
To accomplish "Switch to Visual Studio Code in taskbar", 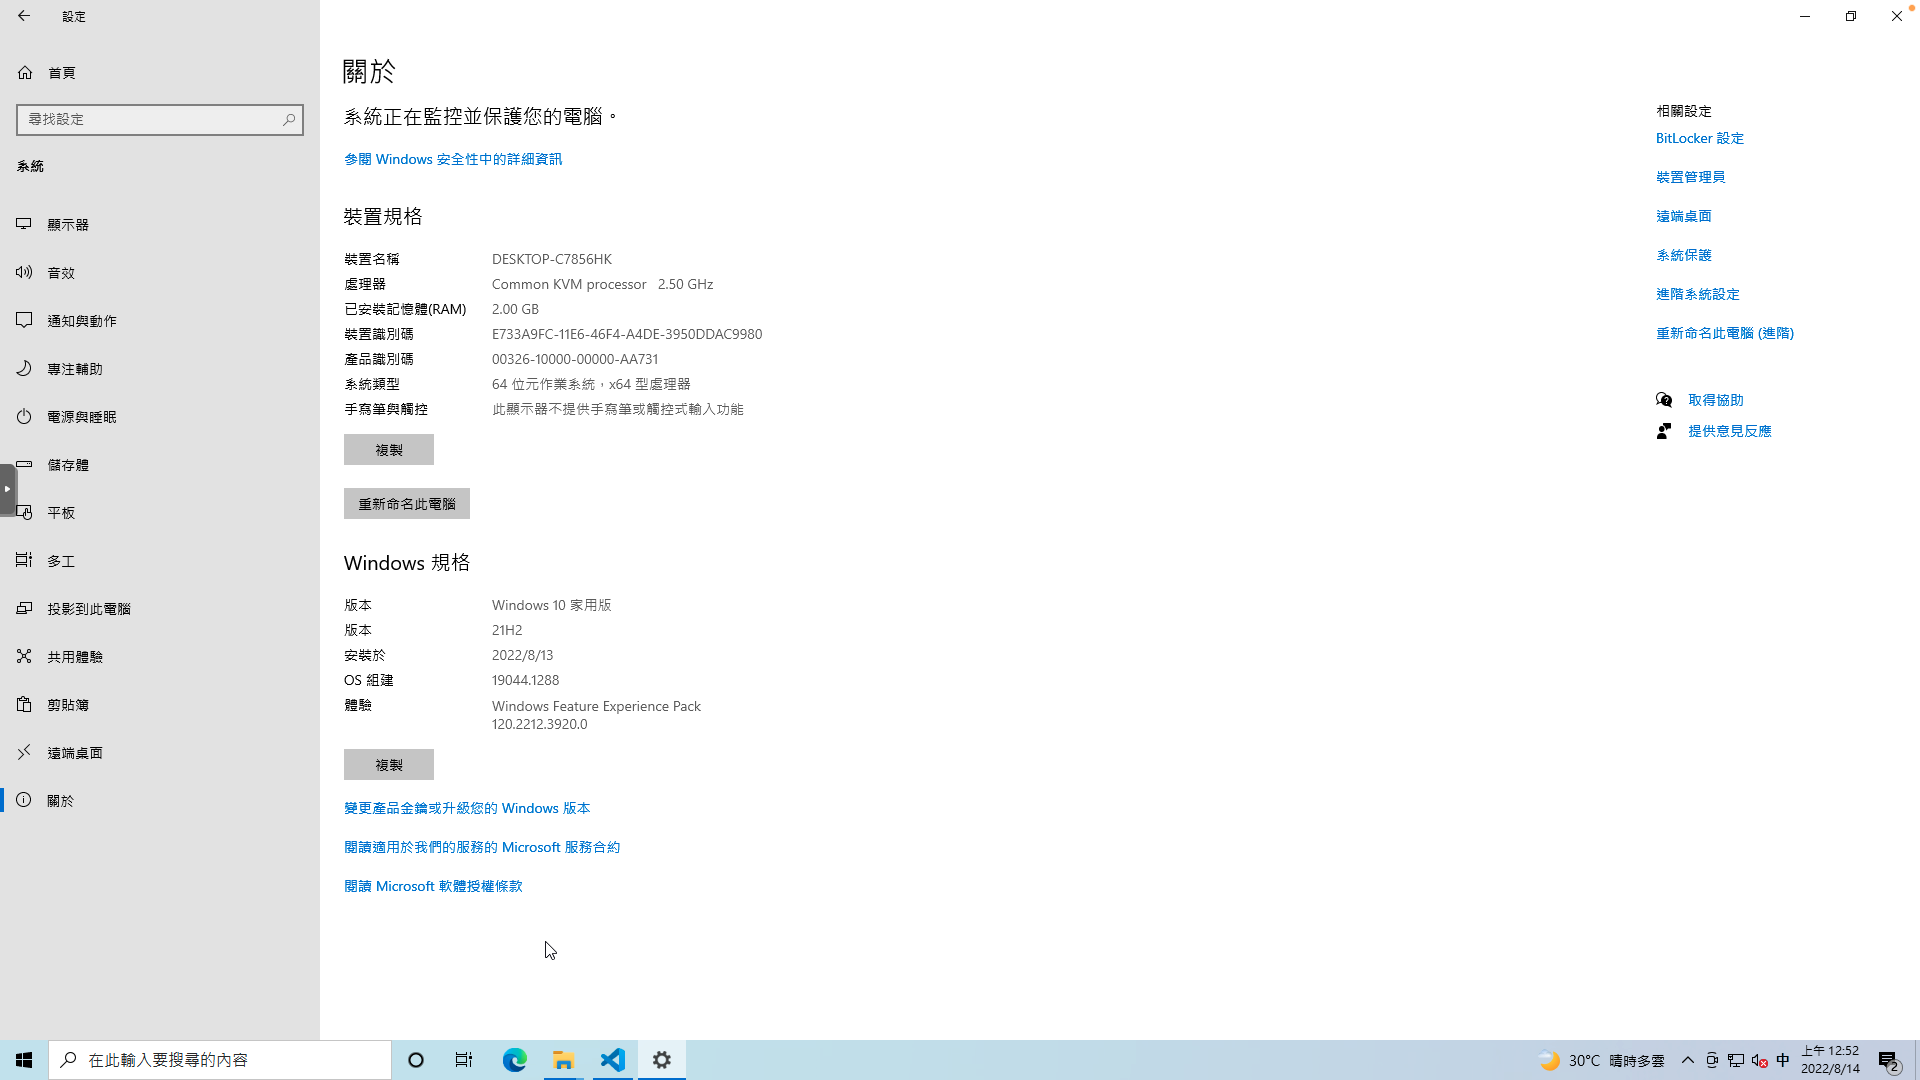I will [612, 1060].
